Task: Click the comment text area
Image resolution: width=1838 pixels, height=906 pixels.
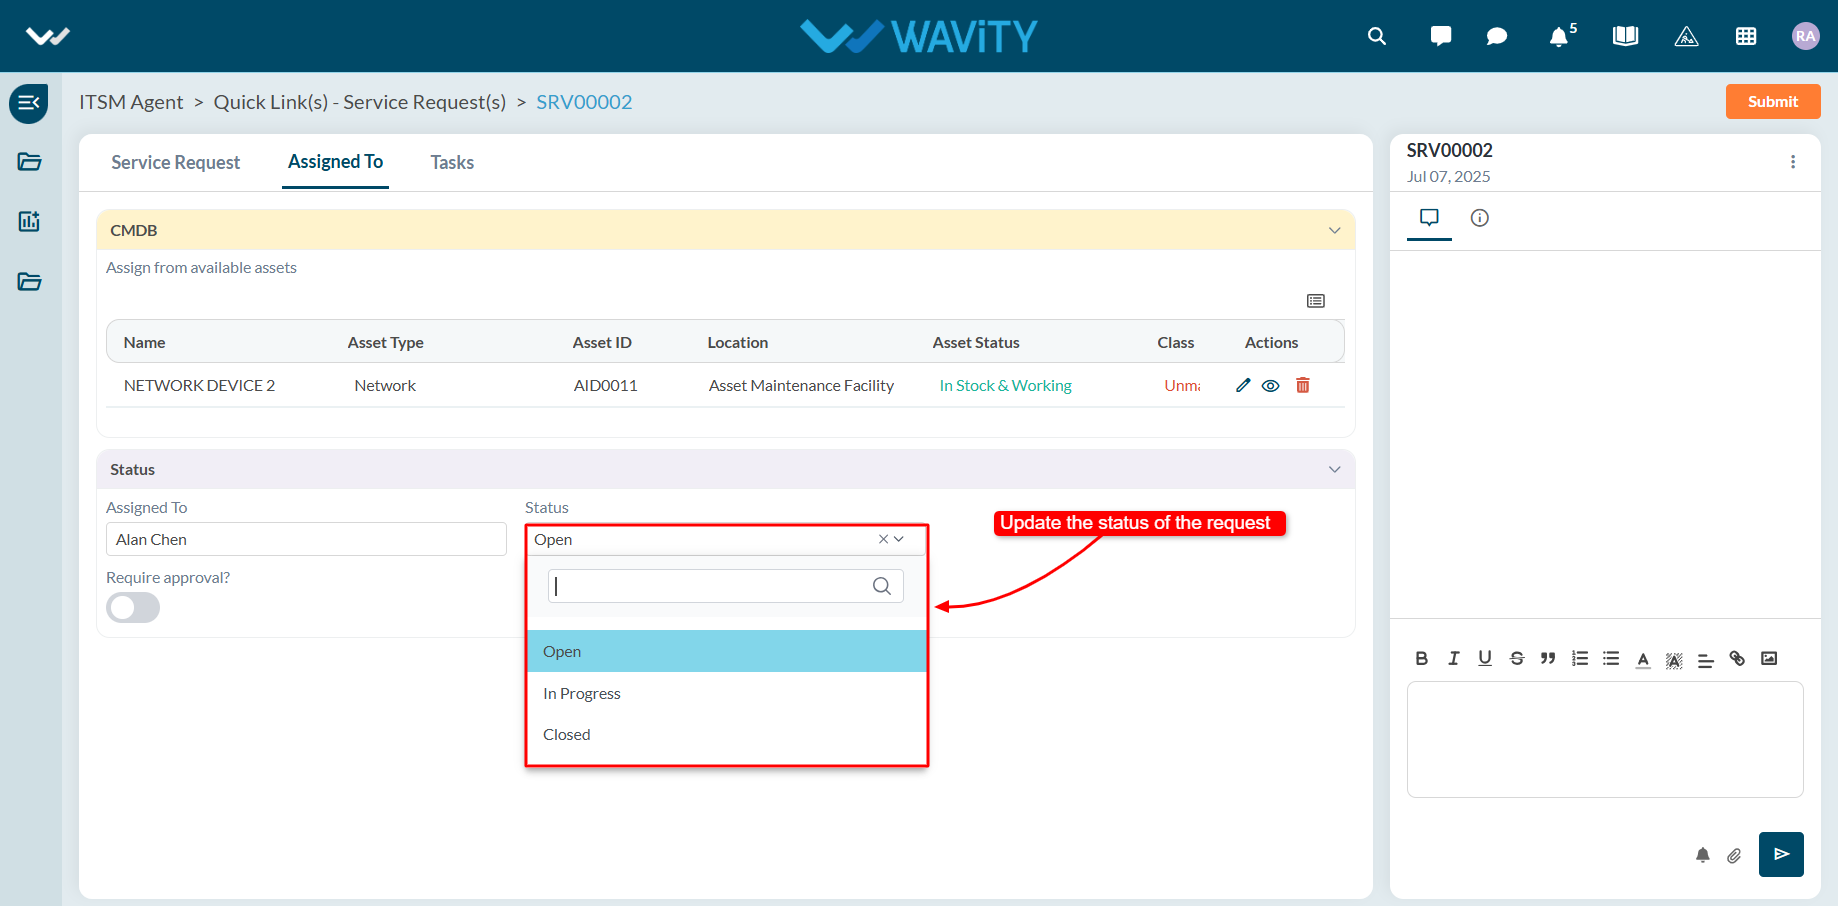Action: [1605, 740]
